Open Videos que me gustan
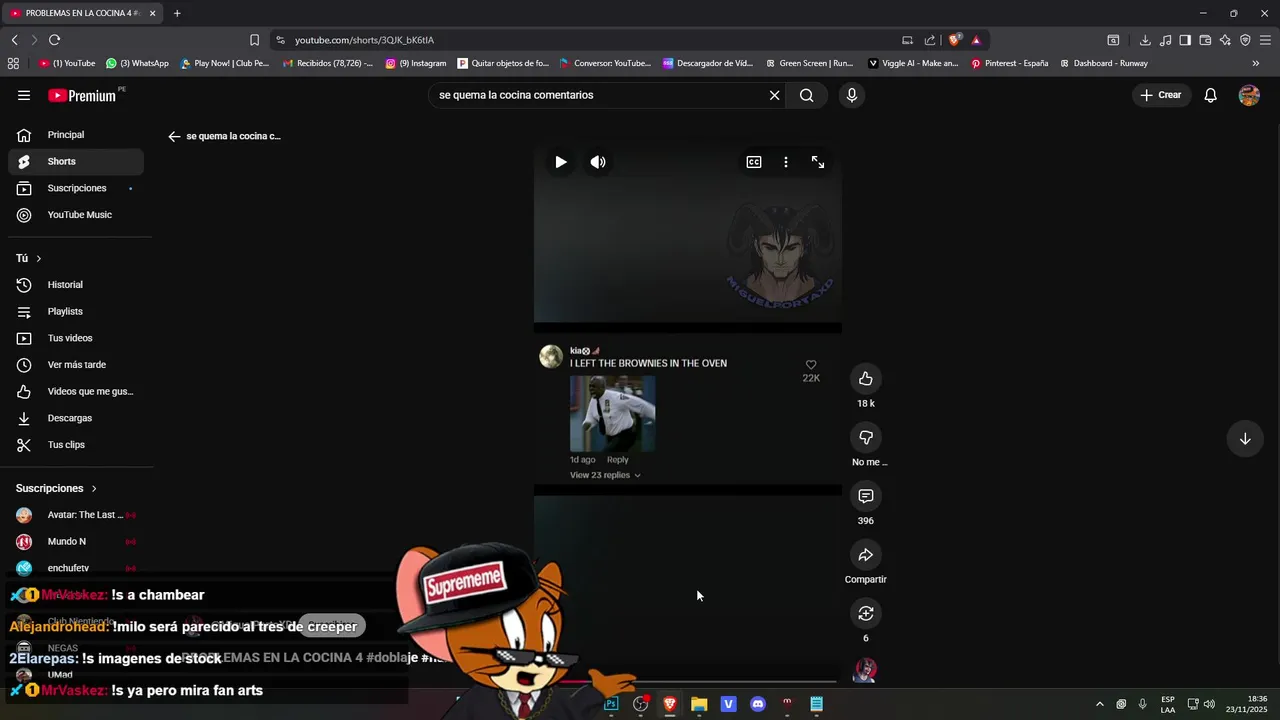 pos(76,391)
